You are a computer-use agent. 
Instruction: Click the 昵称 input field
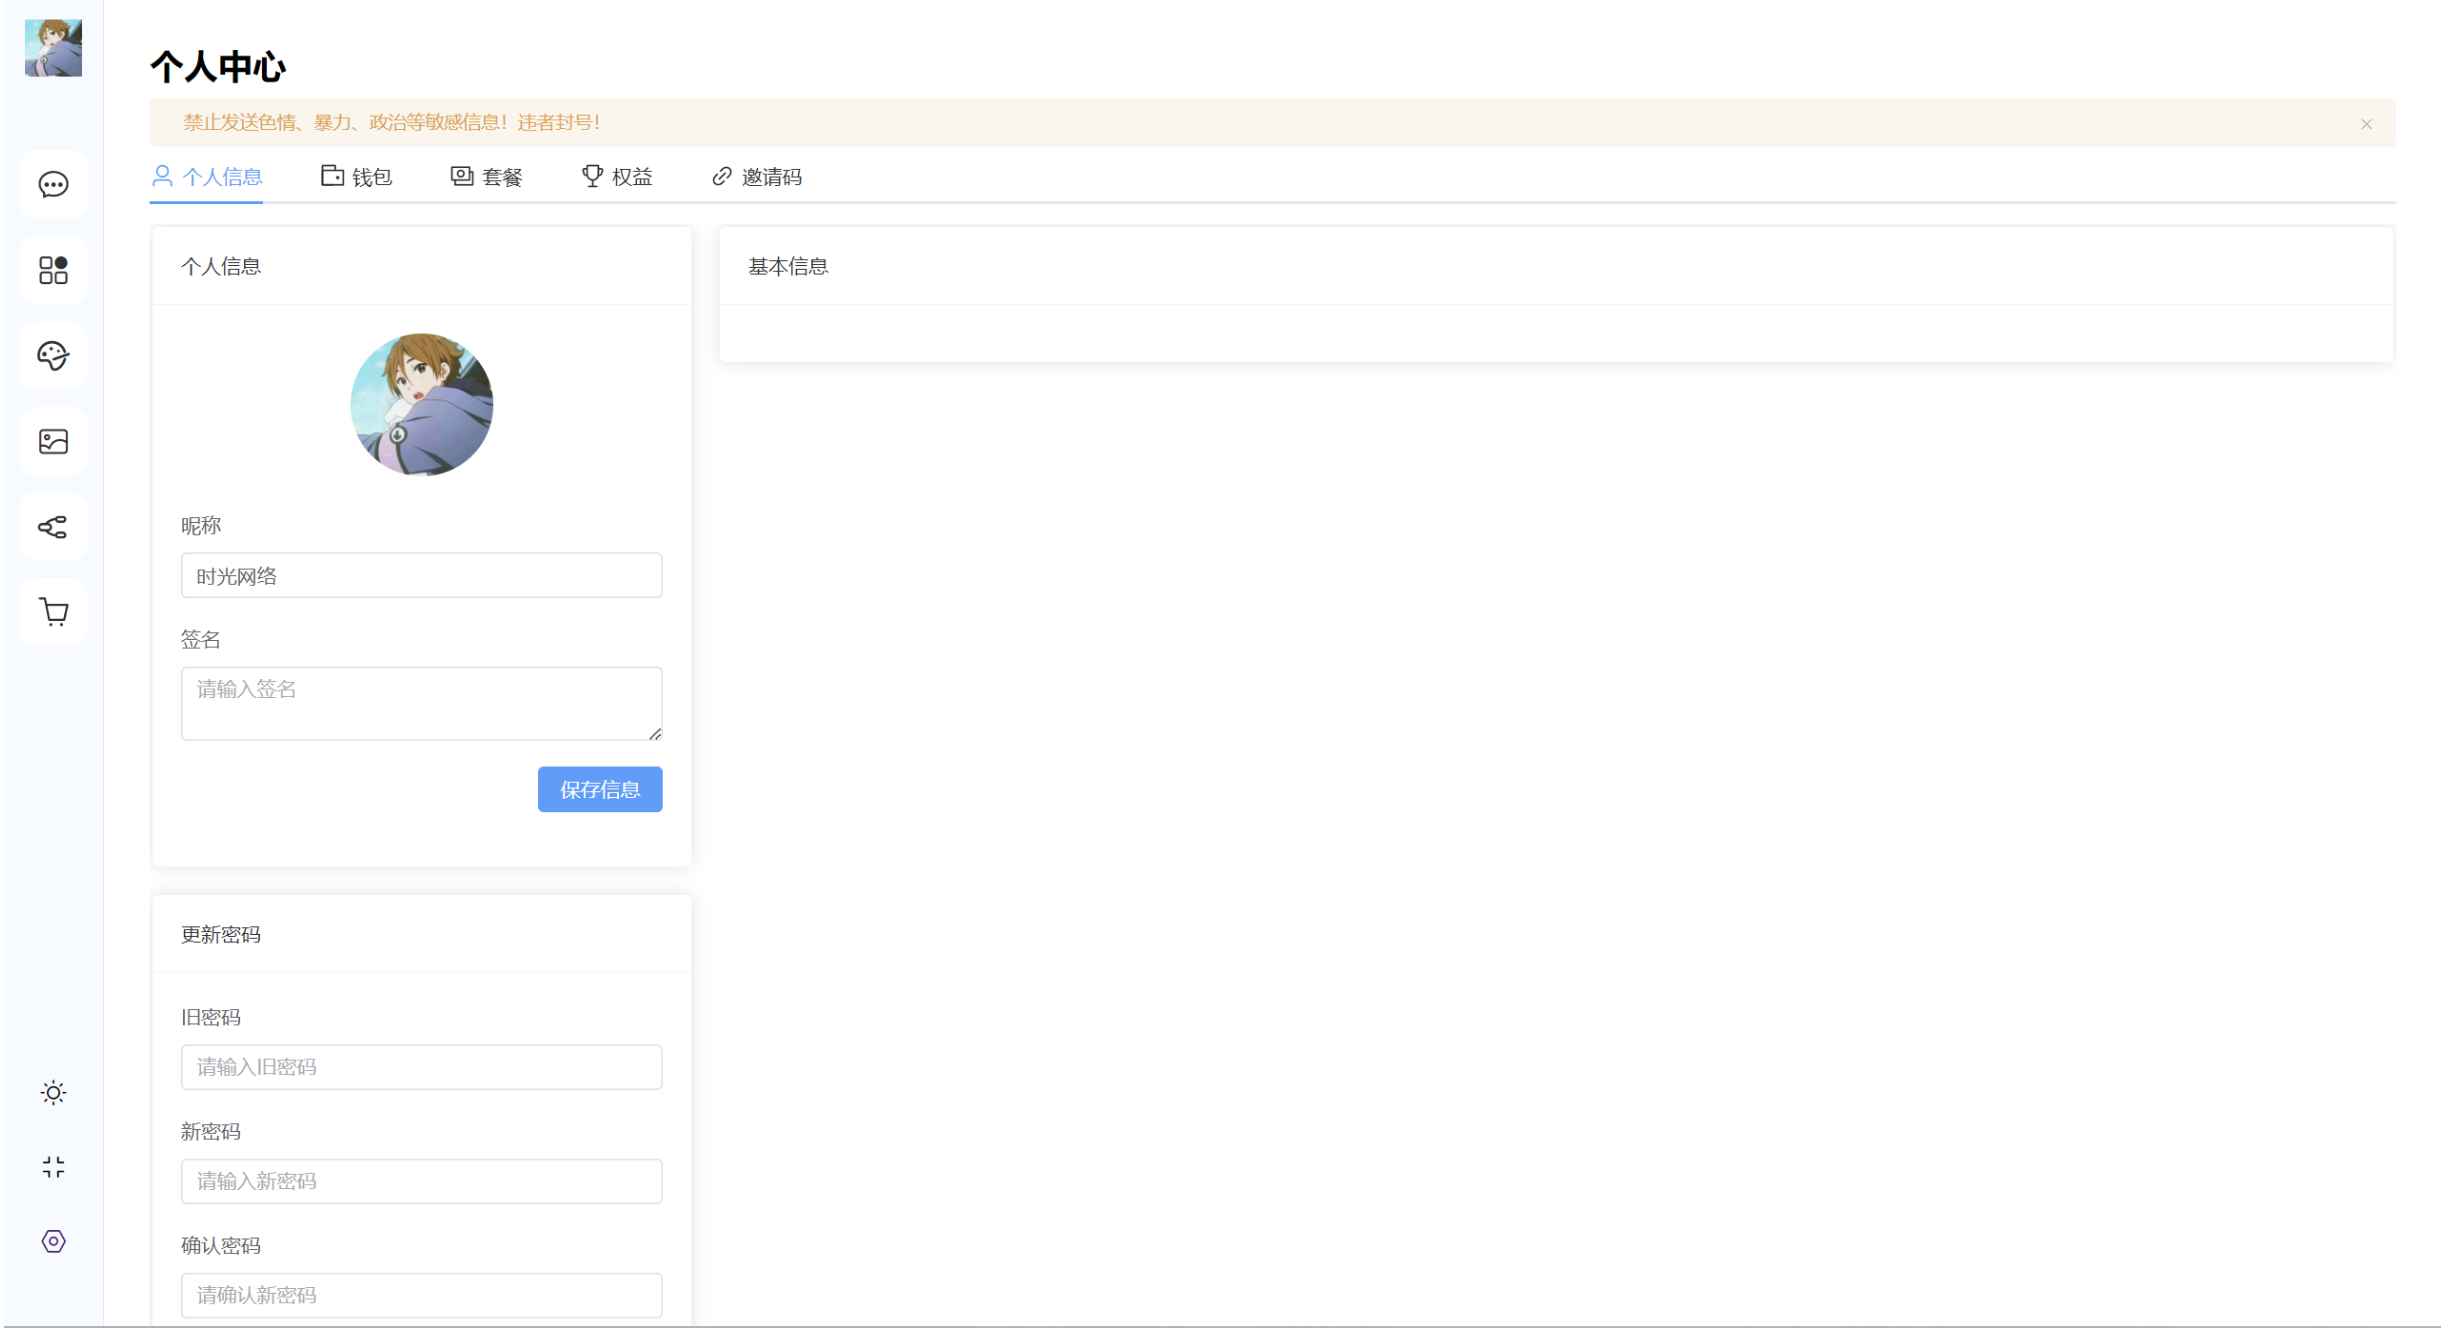tap(421, 576)
